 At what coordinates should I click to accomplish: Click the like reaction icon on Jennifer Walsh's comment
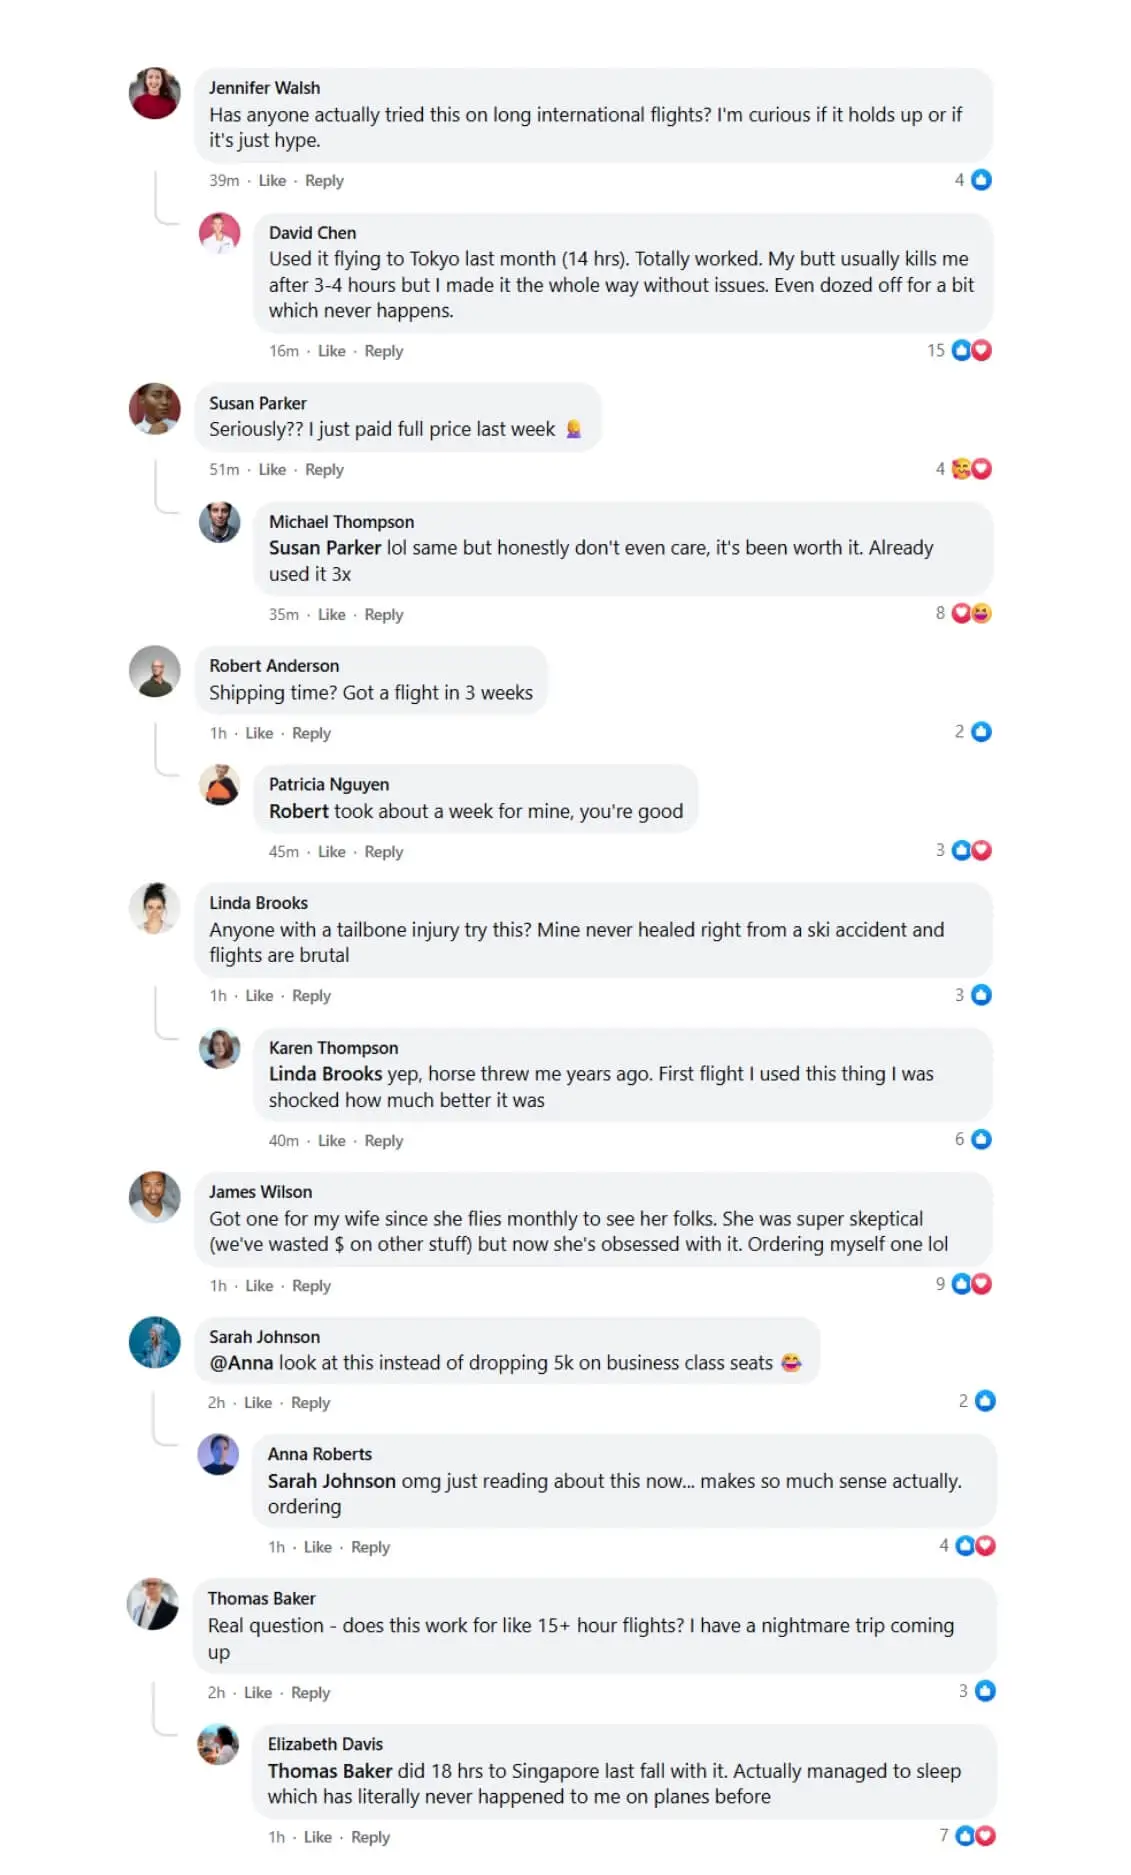[x=981, y=180]
